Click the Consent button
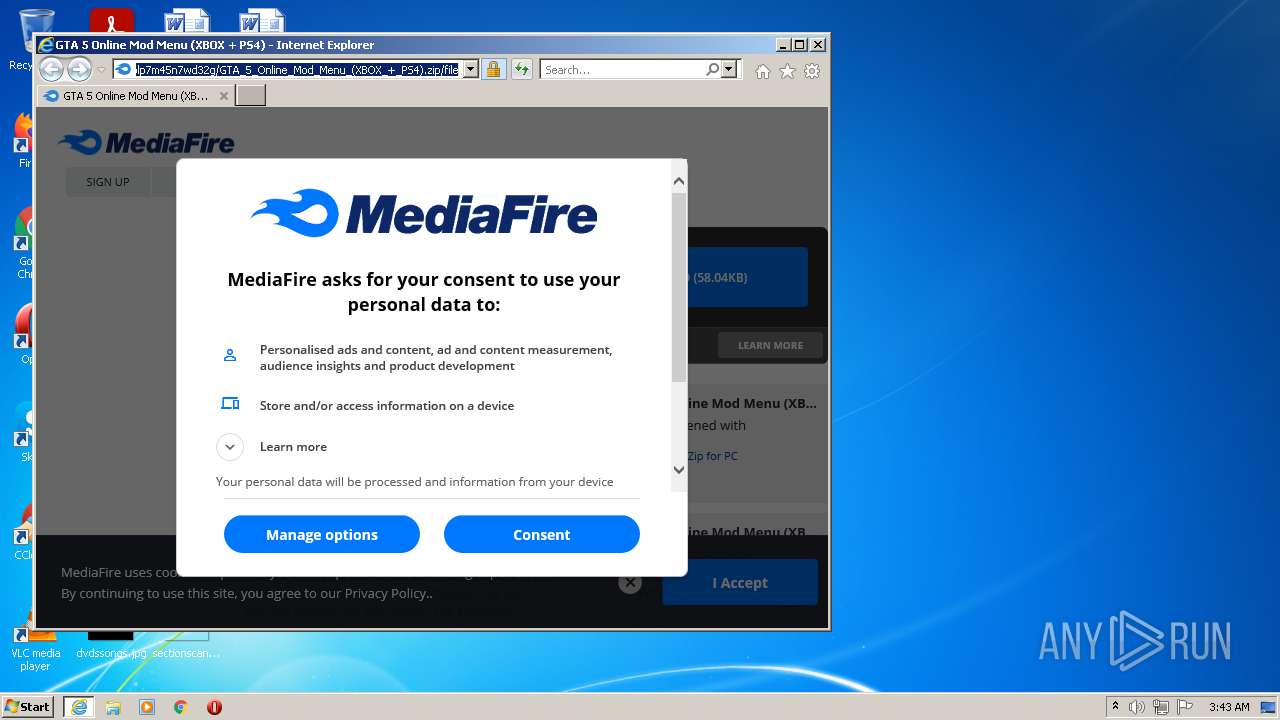The height and width of the screenshot is (720, 1280). [x=542, y=535]
